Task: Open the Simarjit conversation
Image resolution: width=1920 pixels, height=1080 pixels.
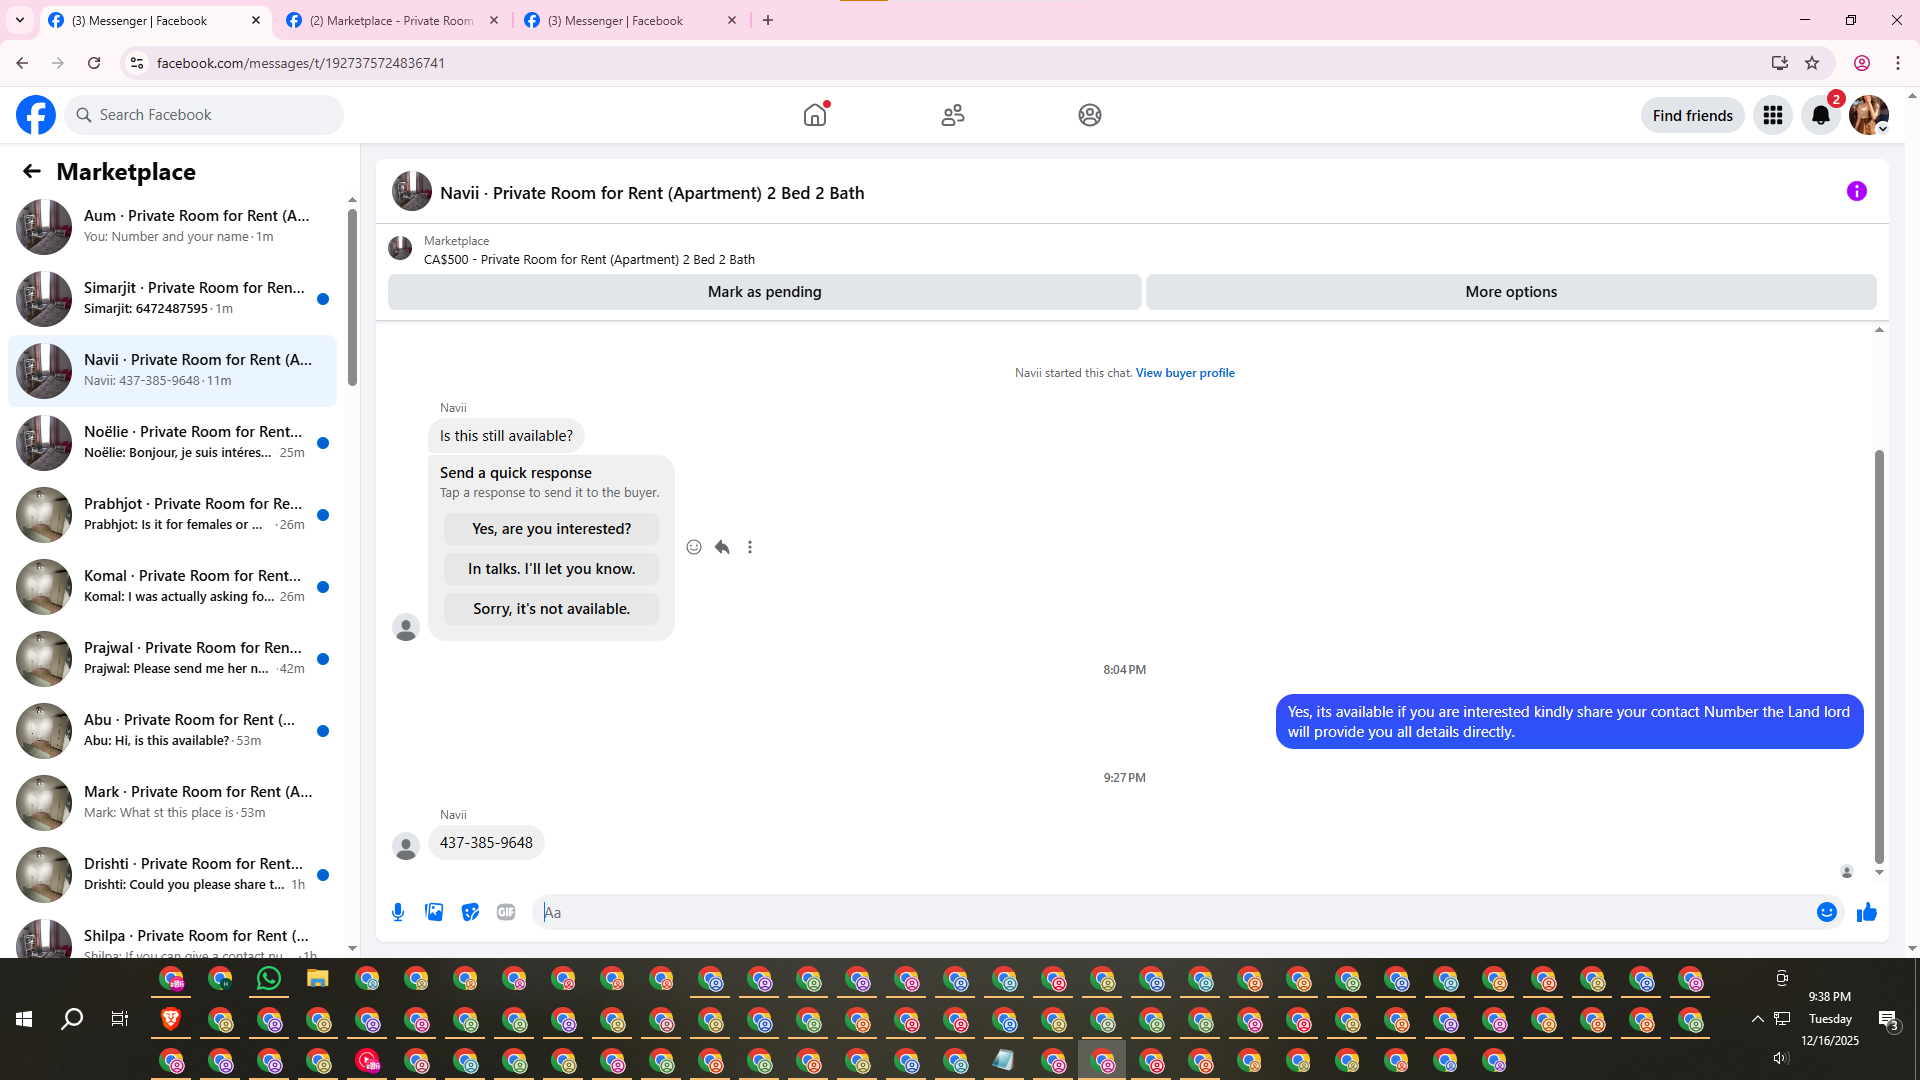Action: pyautogui.click(x=172, y=298)
